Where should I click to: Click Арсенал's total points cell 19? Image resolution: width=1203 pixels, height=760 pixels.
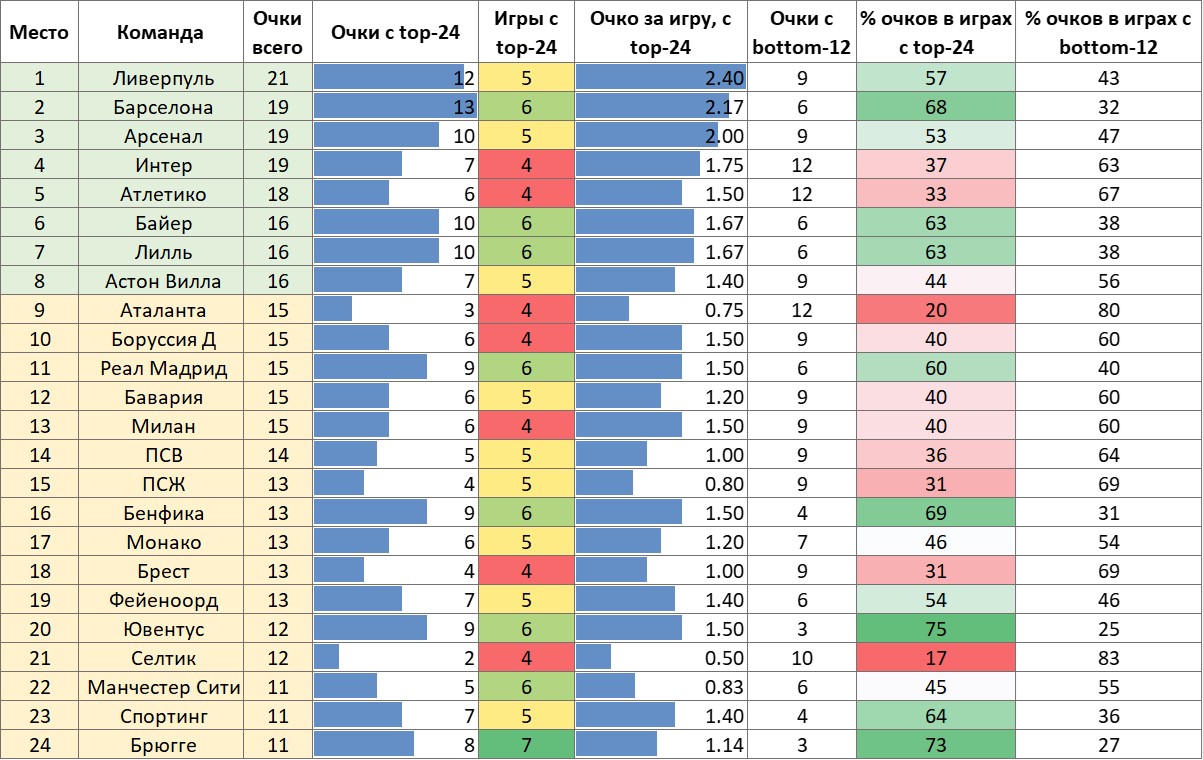(278, 135)
